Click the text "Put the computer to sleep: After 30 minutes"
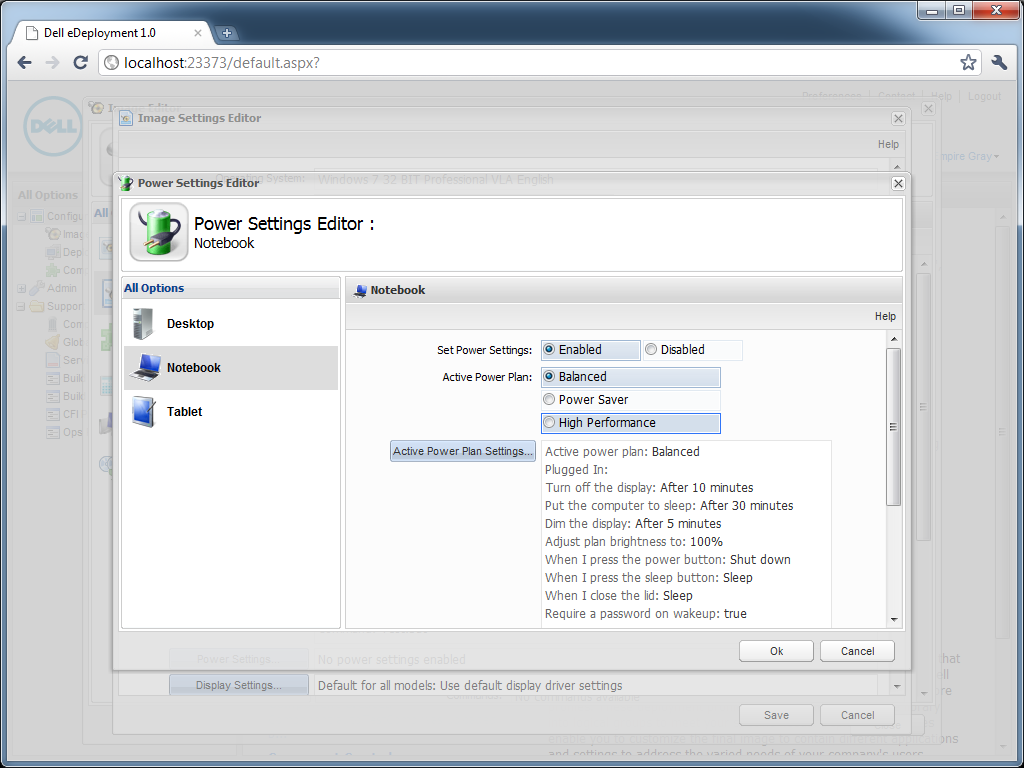This screenshot has width=1024, height=768. pyautogui.click(x=669, y=505)
